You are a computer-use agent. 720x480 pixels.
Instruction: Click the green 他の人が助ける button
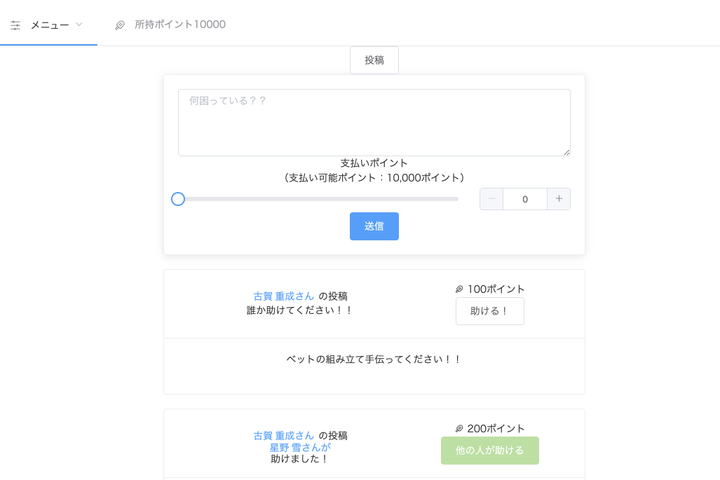(x=490, y=450)
